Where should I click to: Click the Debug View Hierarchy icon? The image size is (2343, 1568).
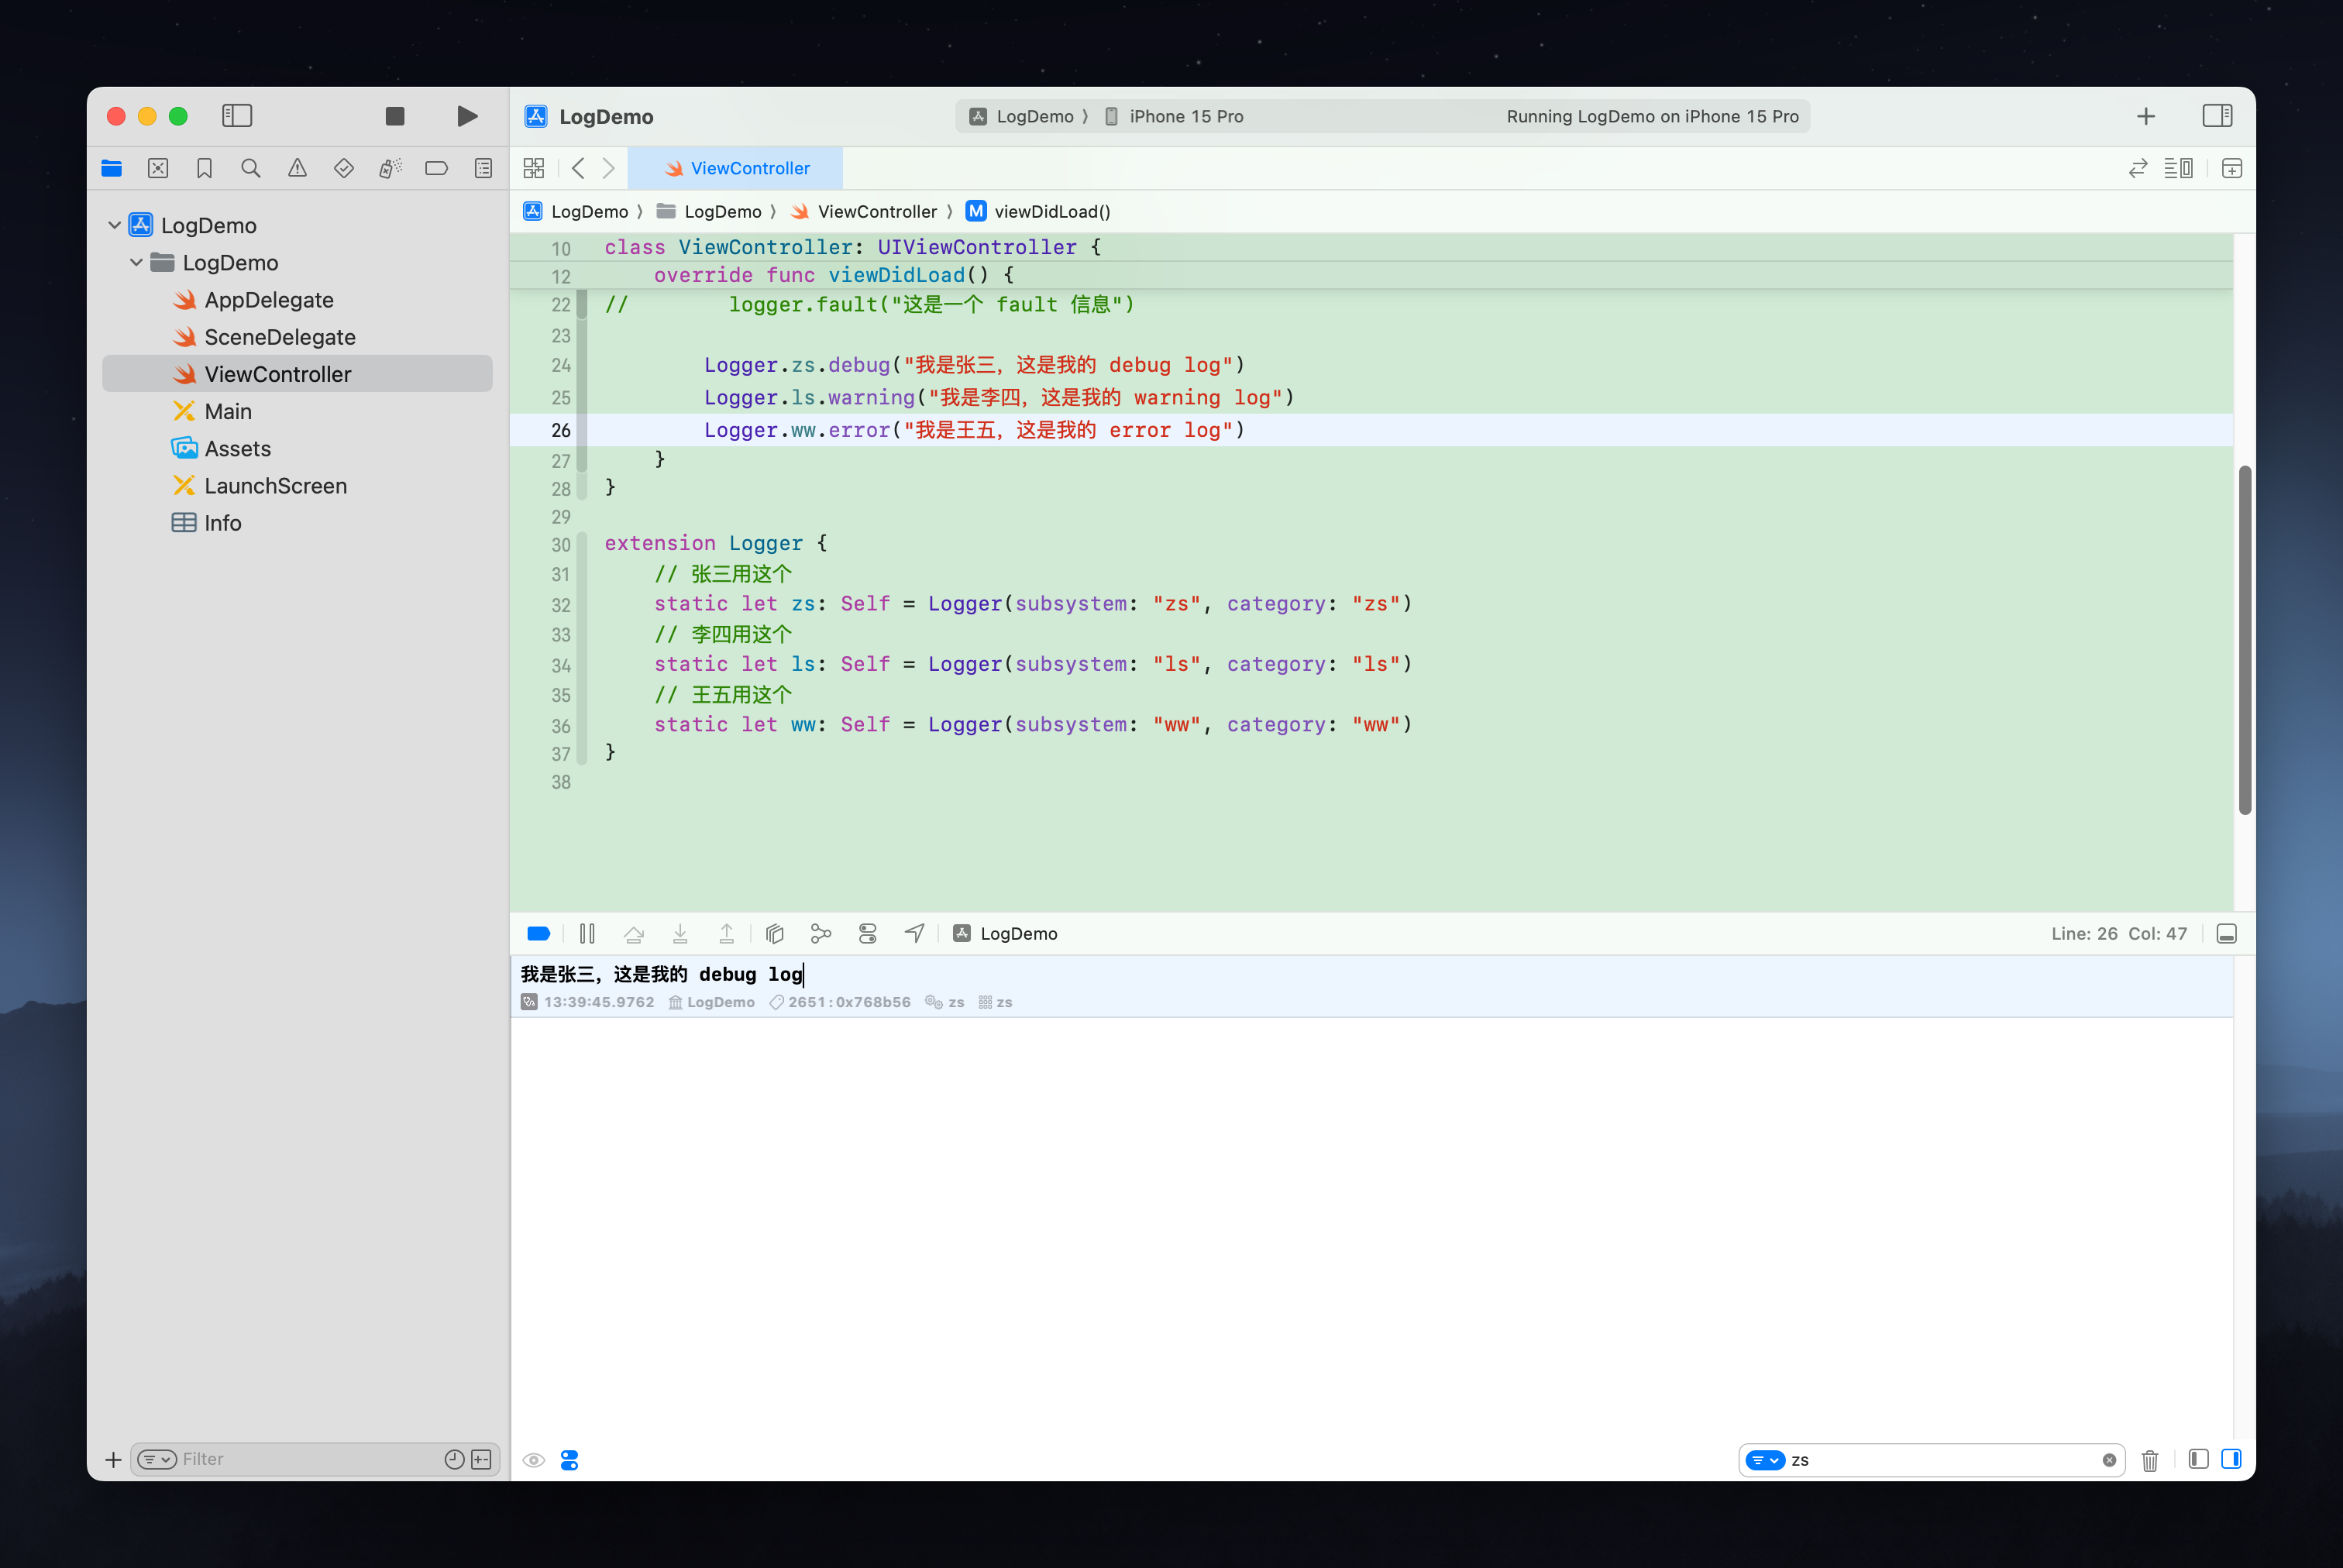point(774,933)
